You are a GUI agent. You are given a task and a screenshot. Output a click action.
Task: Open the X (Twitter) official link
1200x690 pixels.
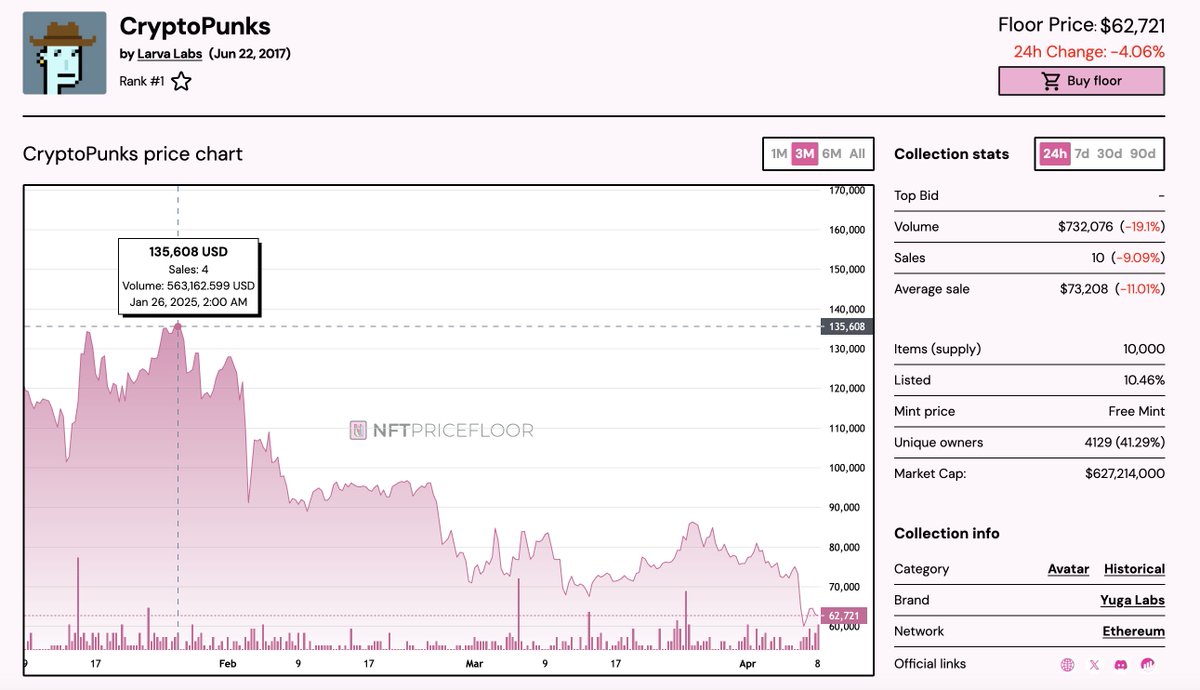pos(1094,664)
